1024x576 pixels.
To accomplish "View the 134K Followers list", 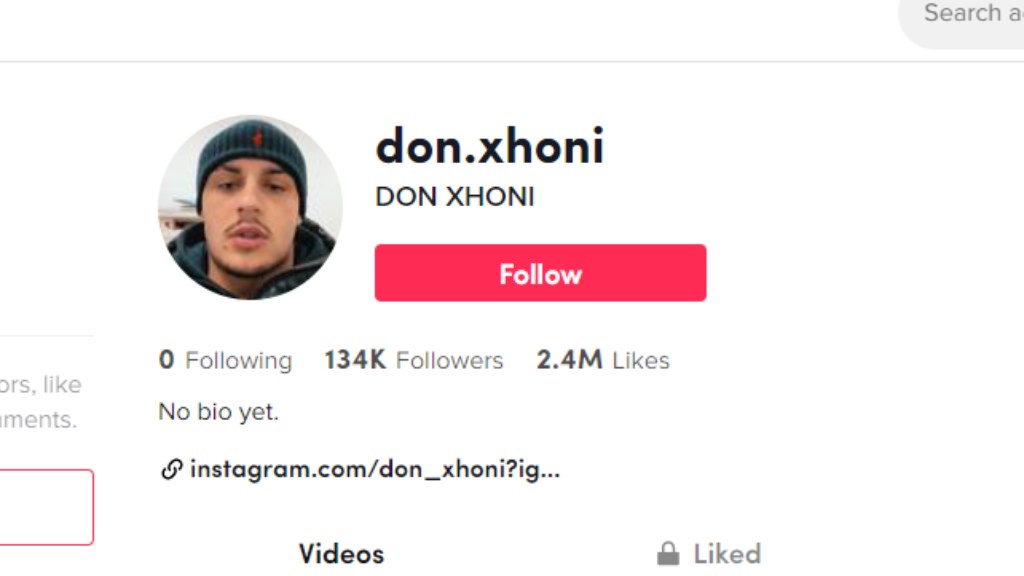I will [414, 360].
